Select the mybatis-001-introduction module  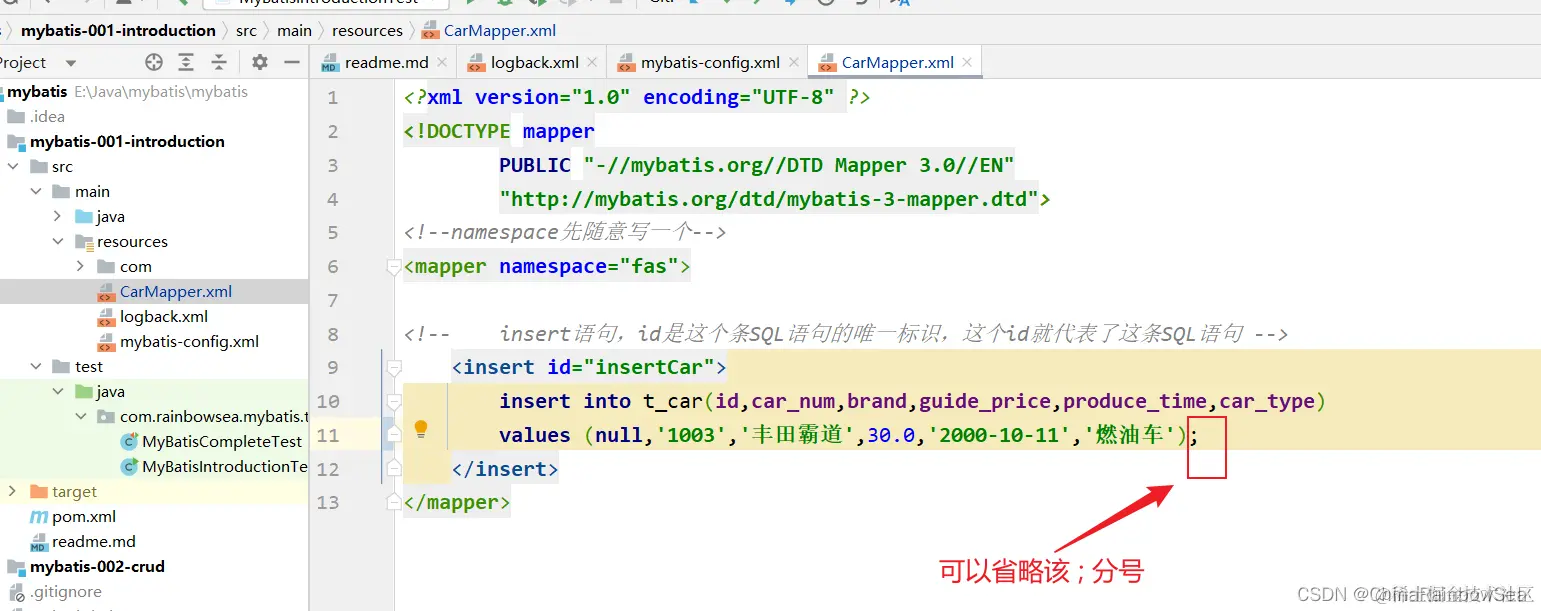[x=127, y=141]
